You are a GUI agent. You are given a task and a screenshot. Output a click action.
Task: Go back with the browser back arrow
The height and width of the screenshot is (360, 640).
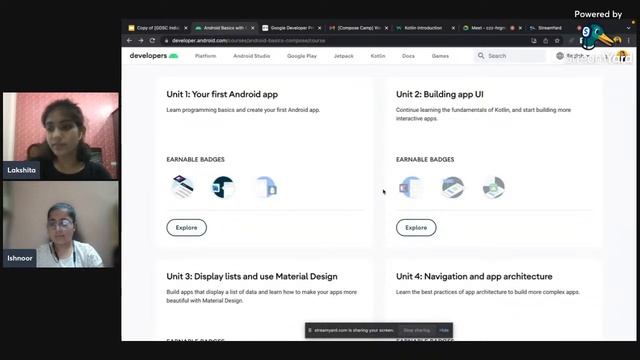[129, 40]
